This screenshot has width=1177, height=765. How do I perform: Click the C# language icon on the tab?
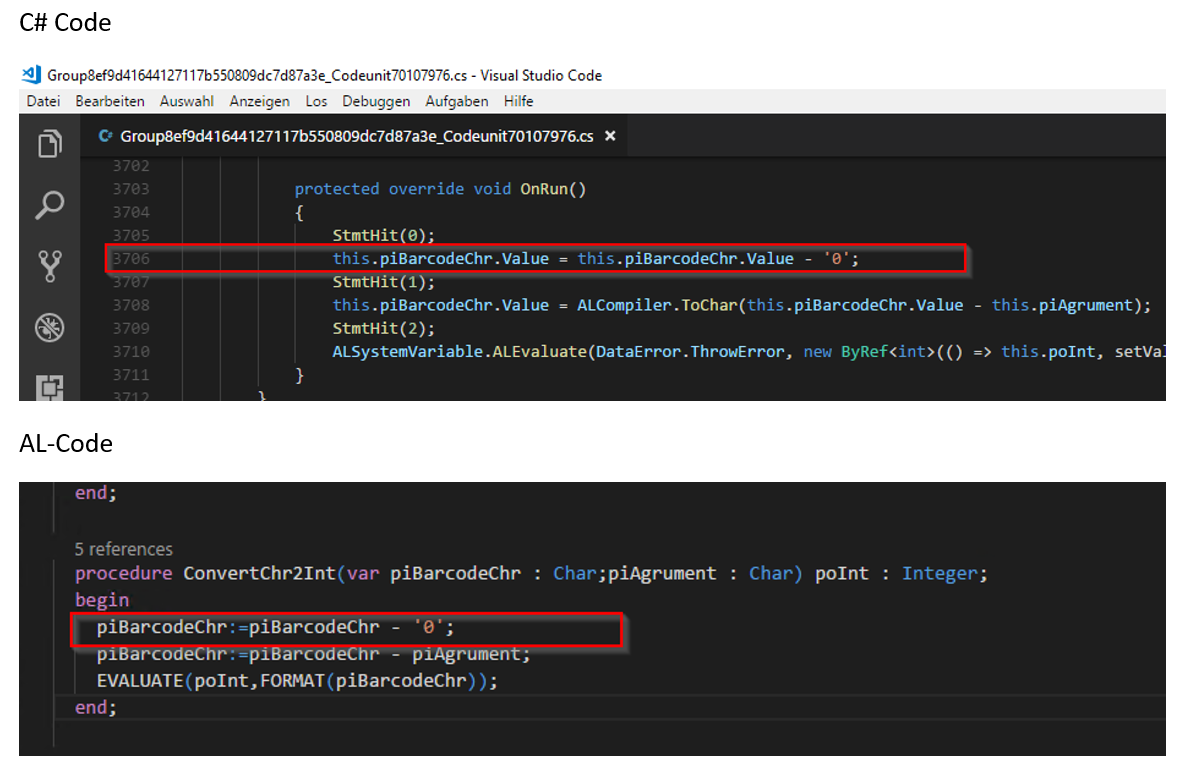105,135
